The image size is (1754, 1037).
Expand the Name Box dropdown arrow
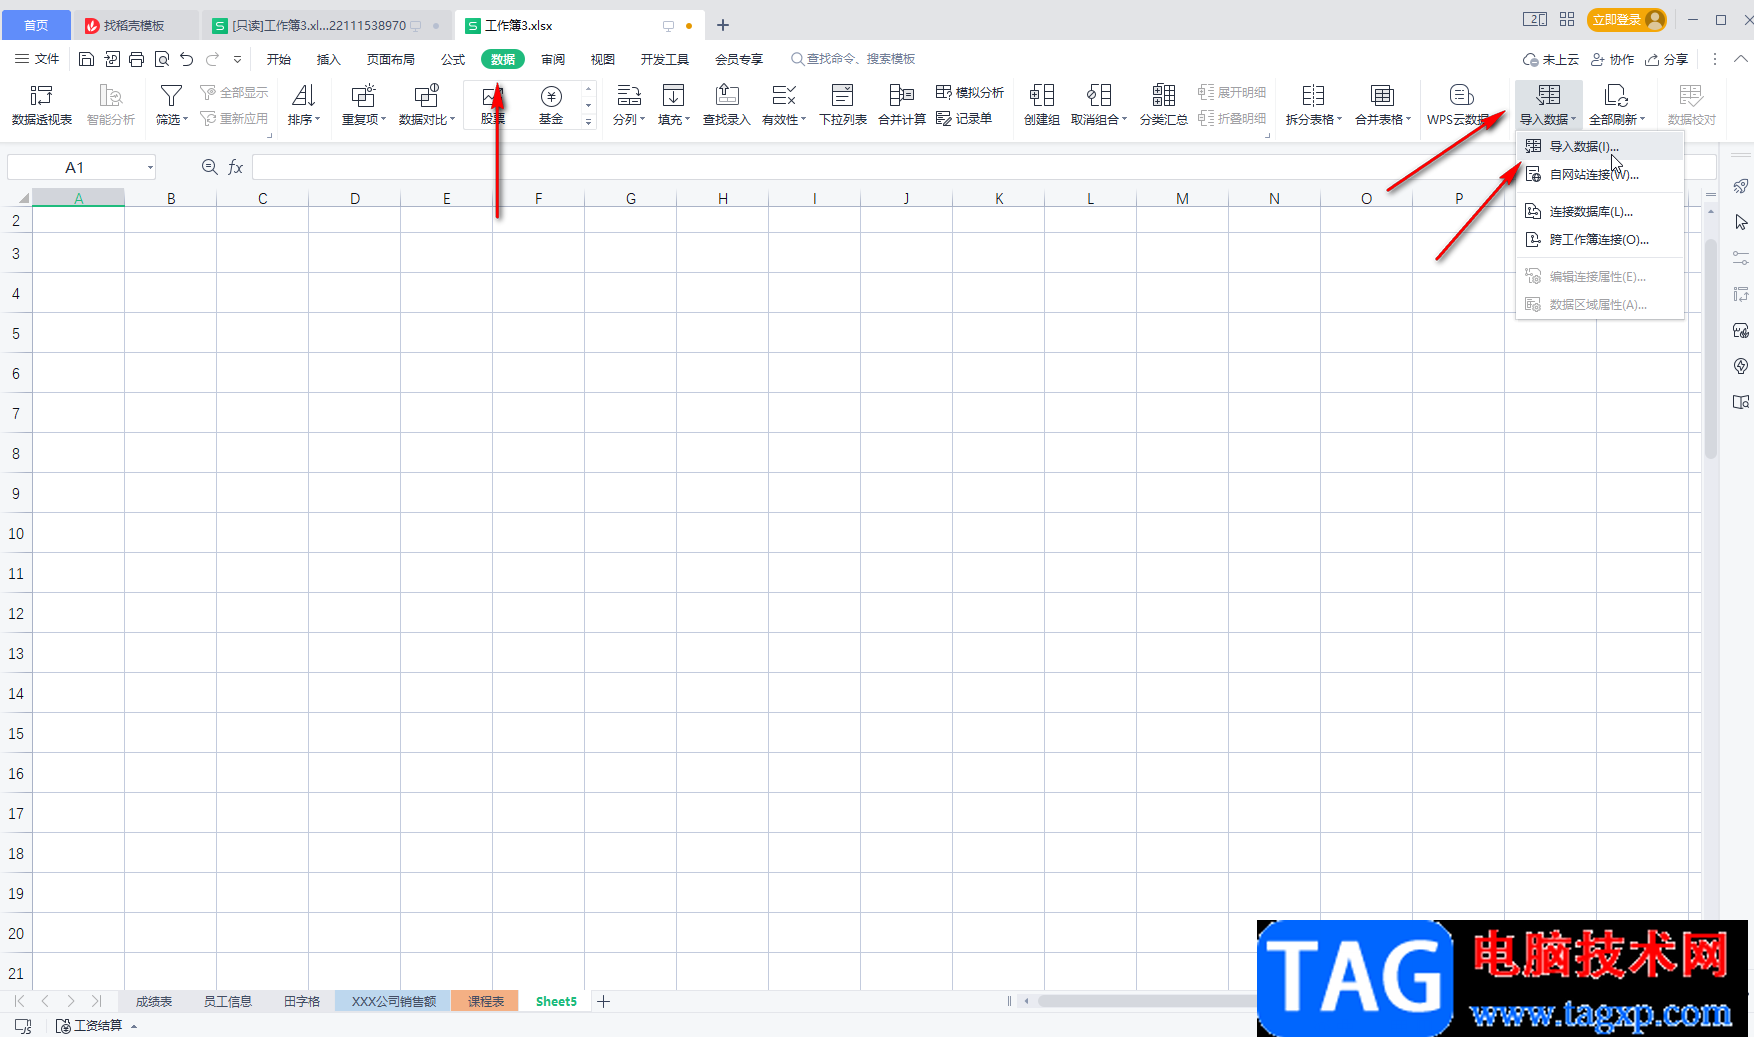(x=150, y=167)
